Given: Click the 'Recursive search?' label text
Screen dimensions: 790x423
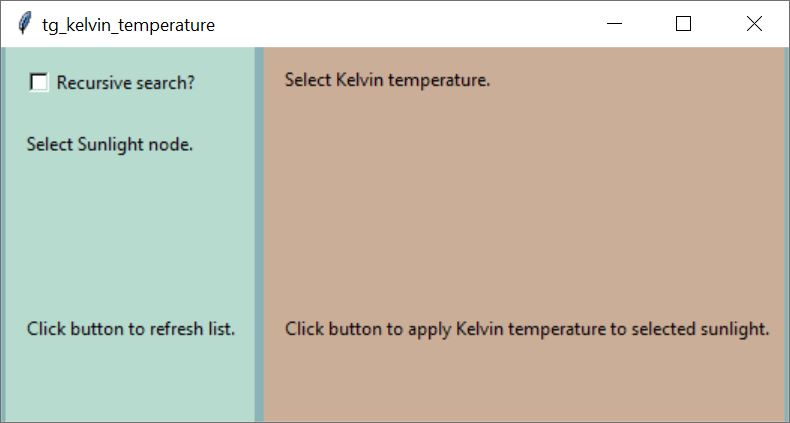Looking at the screenshot, I should pos(125,83).
